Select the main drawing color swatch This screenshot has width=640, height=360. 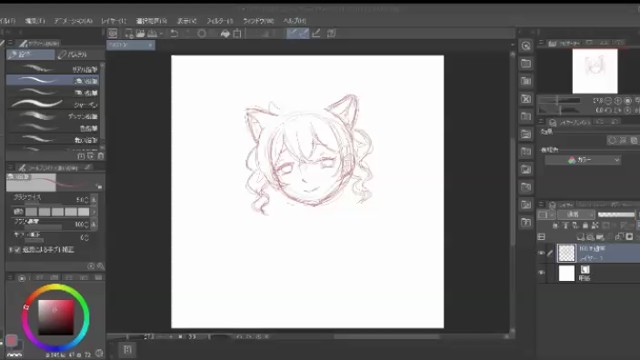click(11, 340)
